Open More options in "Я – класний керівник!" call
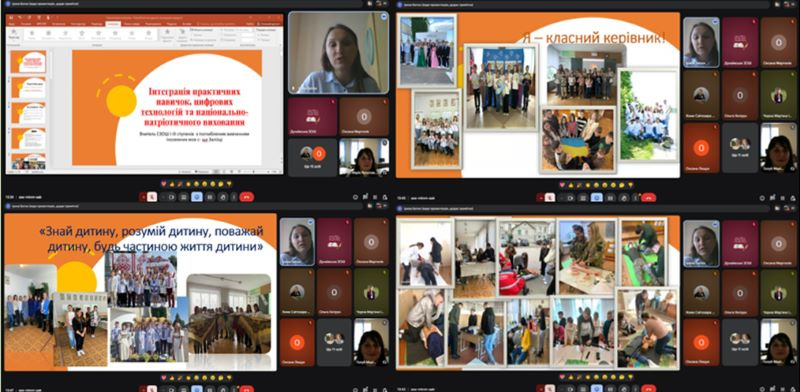 click(x=634, y=198)
